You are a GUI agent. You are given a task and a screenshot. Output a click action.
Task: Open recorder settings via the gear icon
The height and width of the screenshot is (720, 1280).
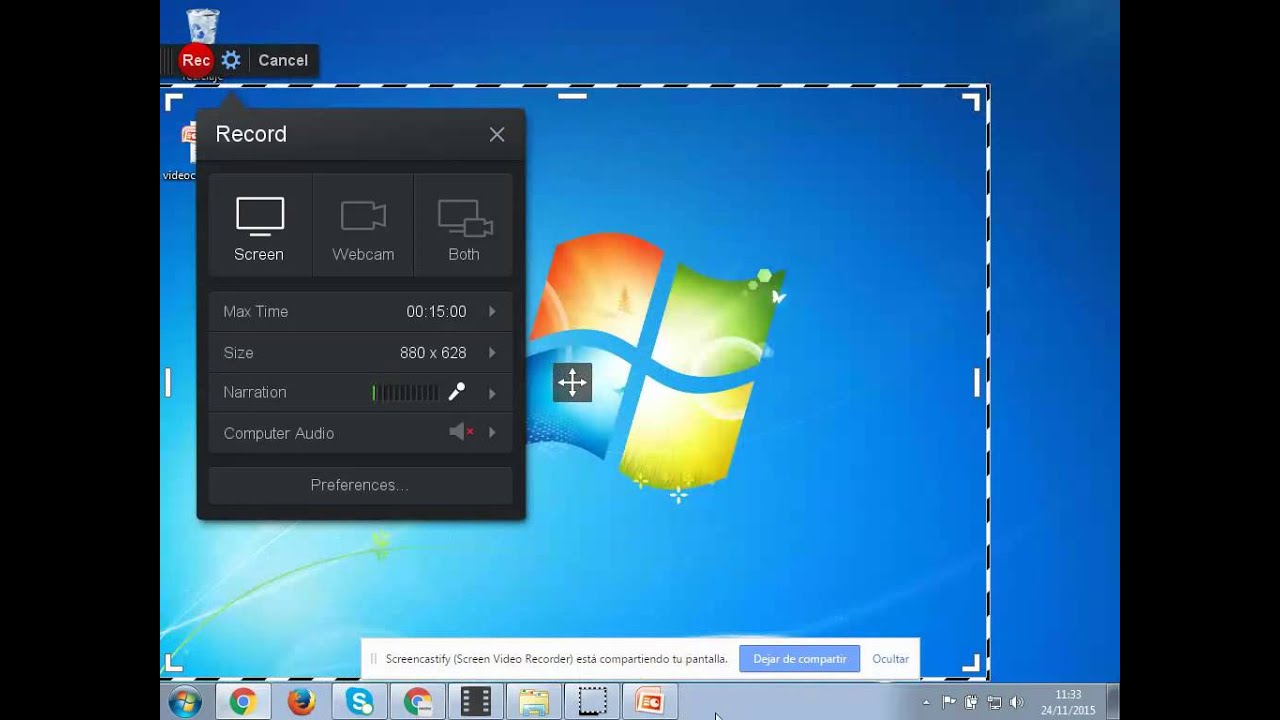click(x=231, y=60)
